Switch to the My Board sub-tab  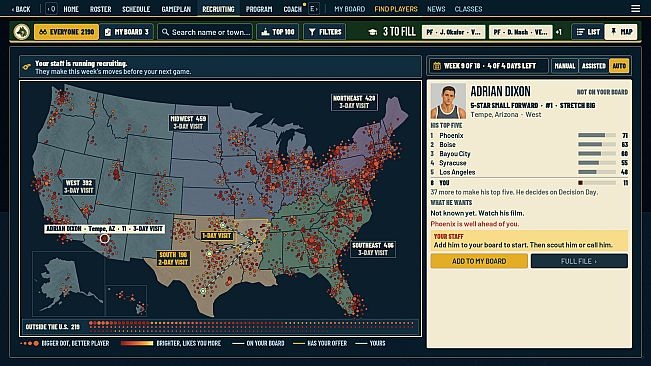click(x=350, y=9)
